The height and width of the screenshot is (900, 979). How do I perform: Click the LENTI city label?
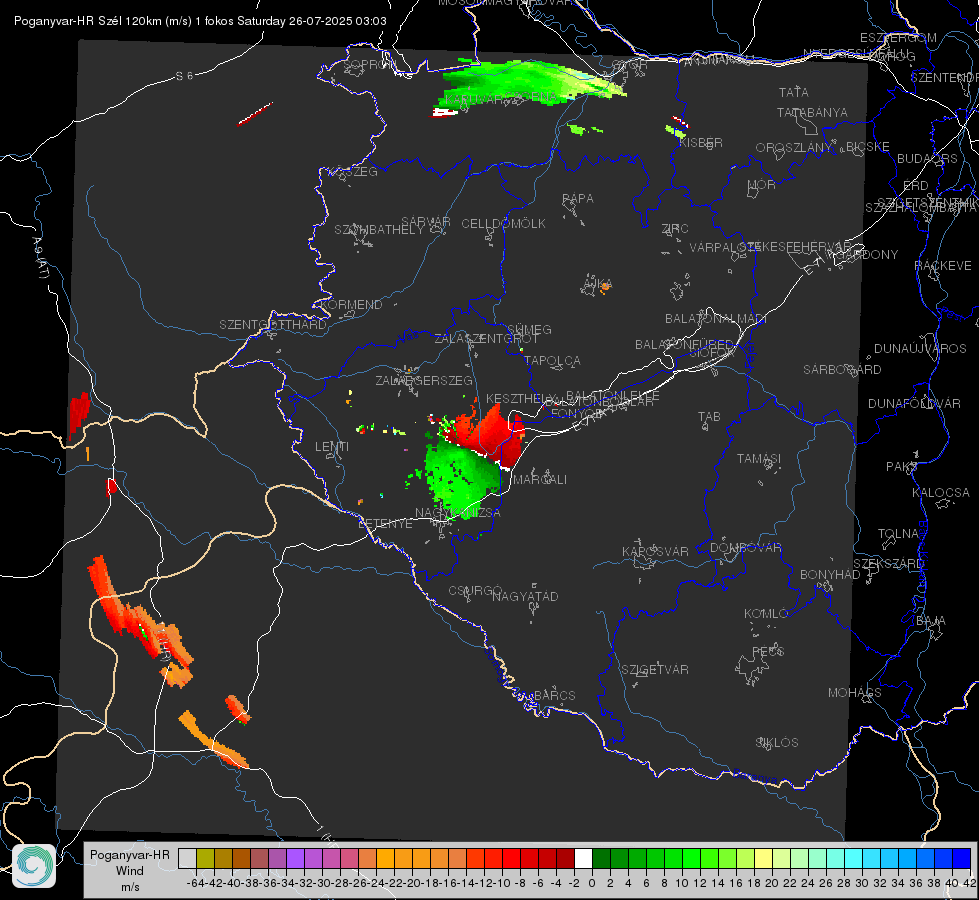coord(332,447)
